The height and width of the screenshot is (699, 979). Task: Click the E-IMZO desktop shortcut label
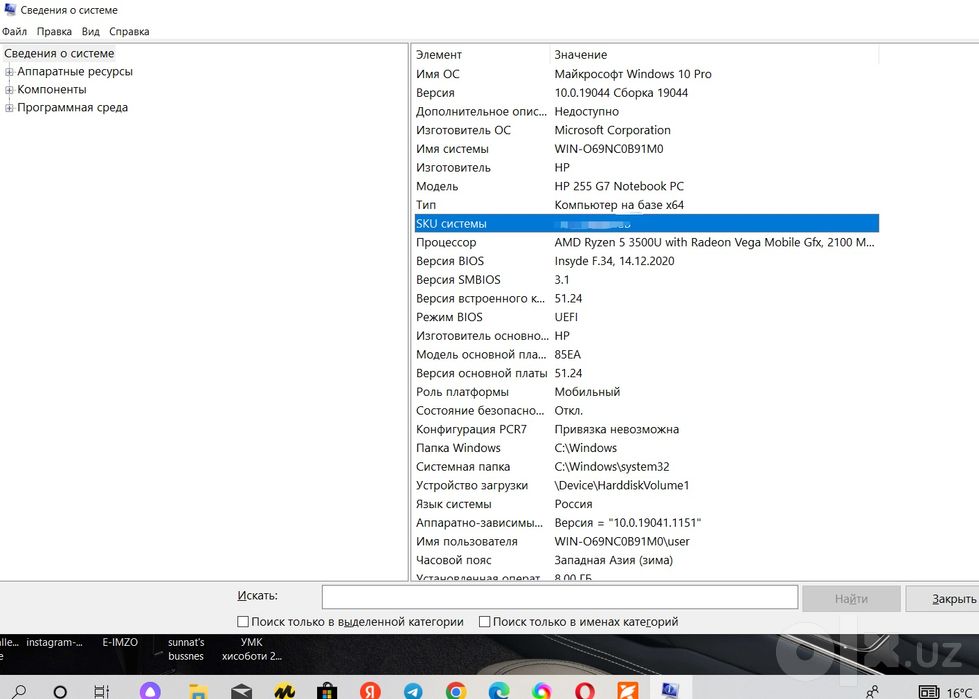click(120, 642)
